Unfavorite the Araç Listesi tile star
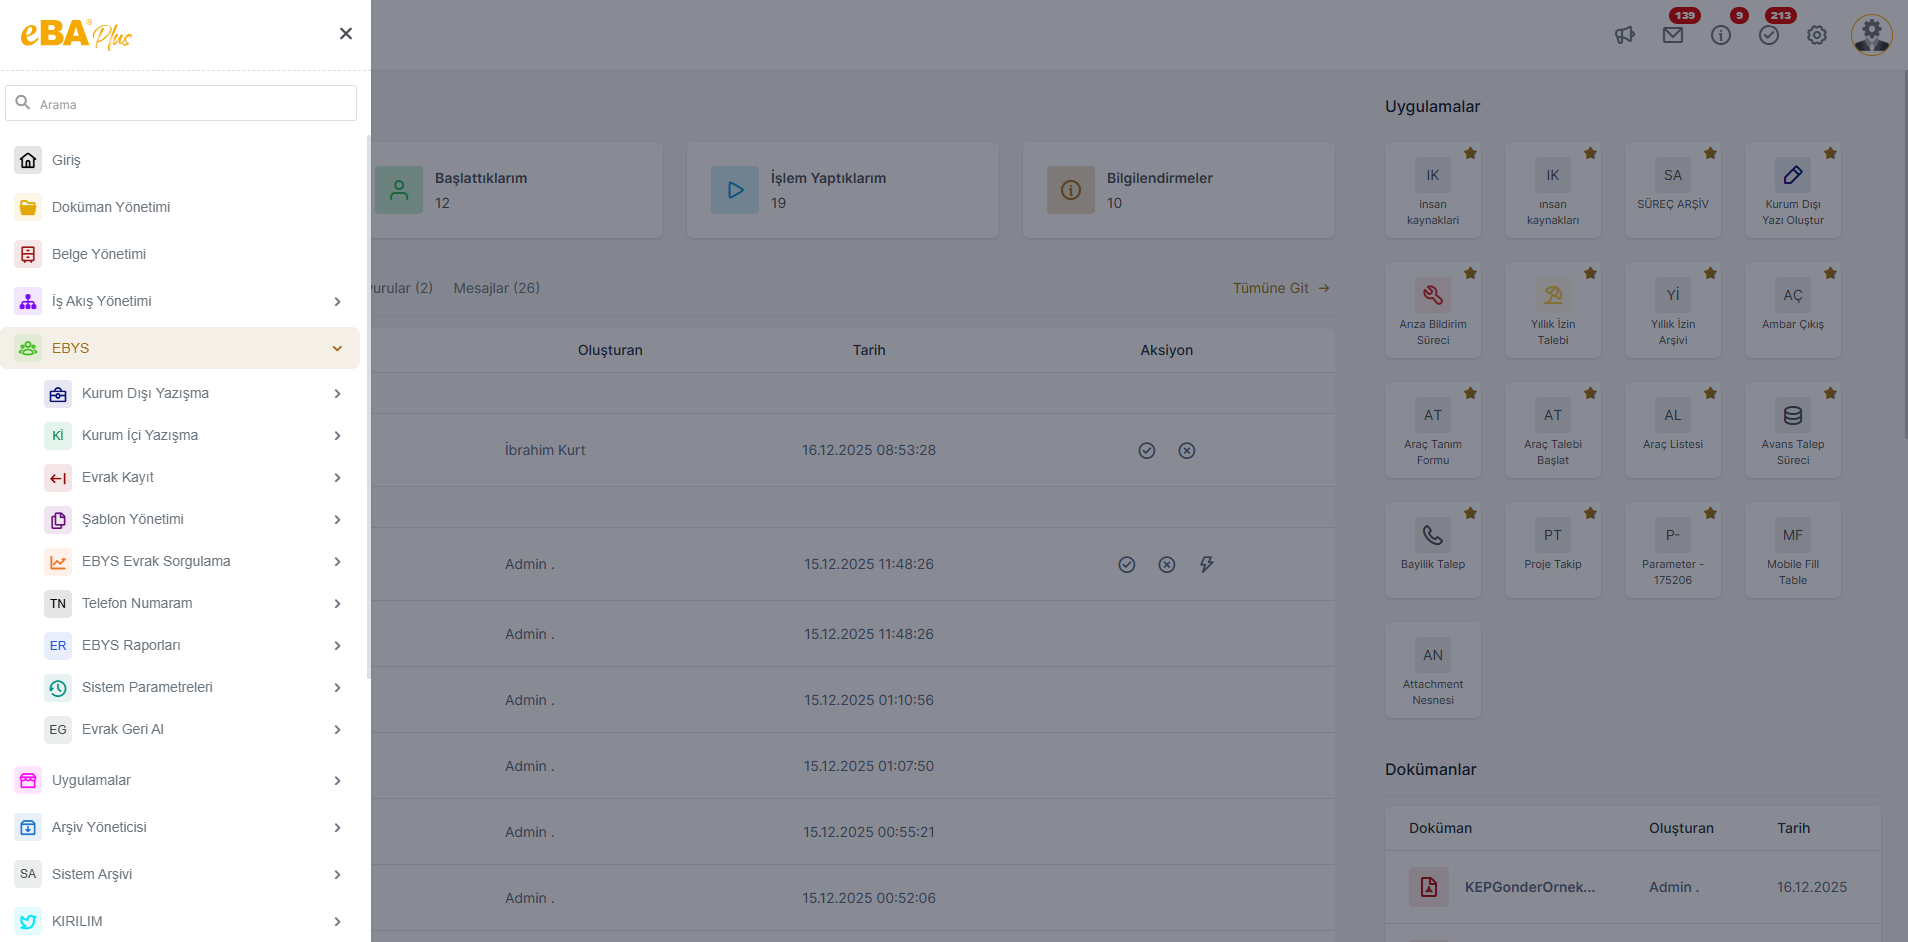The height and width of the screenshot is (942, 1908). [x=1710, y=394]
